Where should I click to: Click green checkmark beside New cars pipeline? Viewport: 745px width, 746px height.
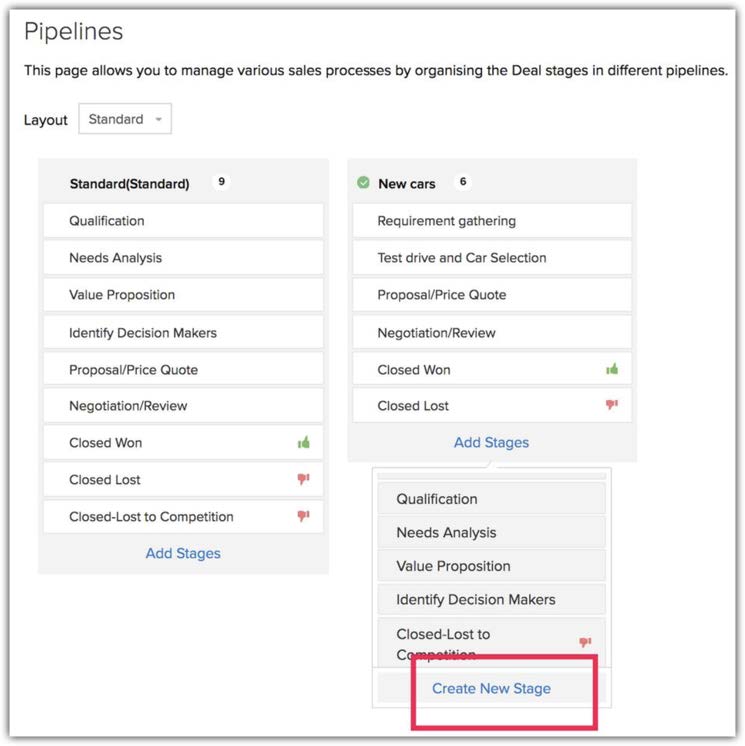coord(363,183)
